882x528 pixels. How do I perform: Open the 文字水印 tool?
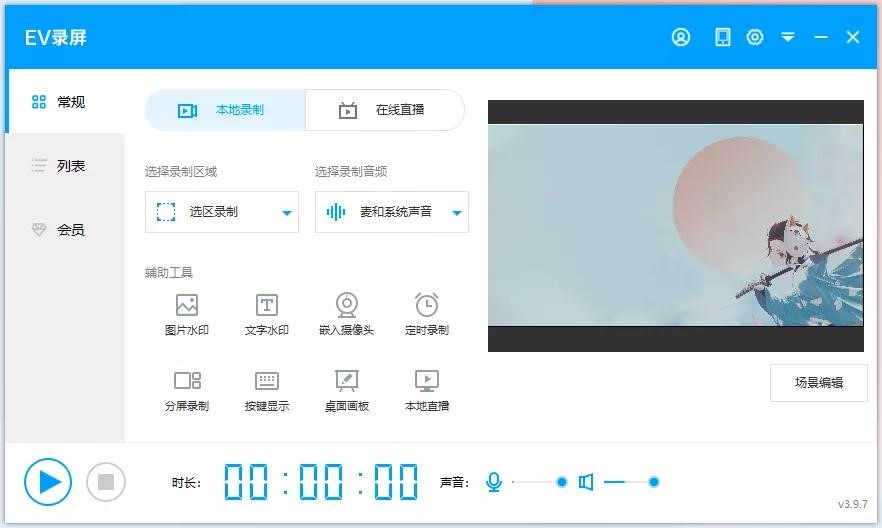267,315
